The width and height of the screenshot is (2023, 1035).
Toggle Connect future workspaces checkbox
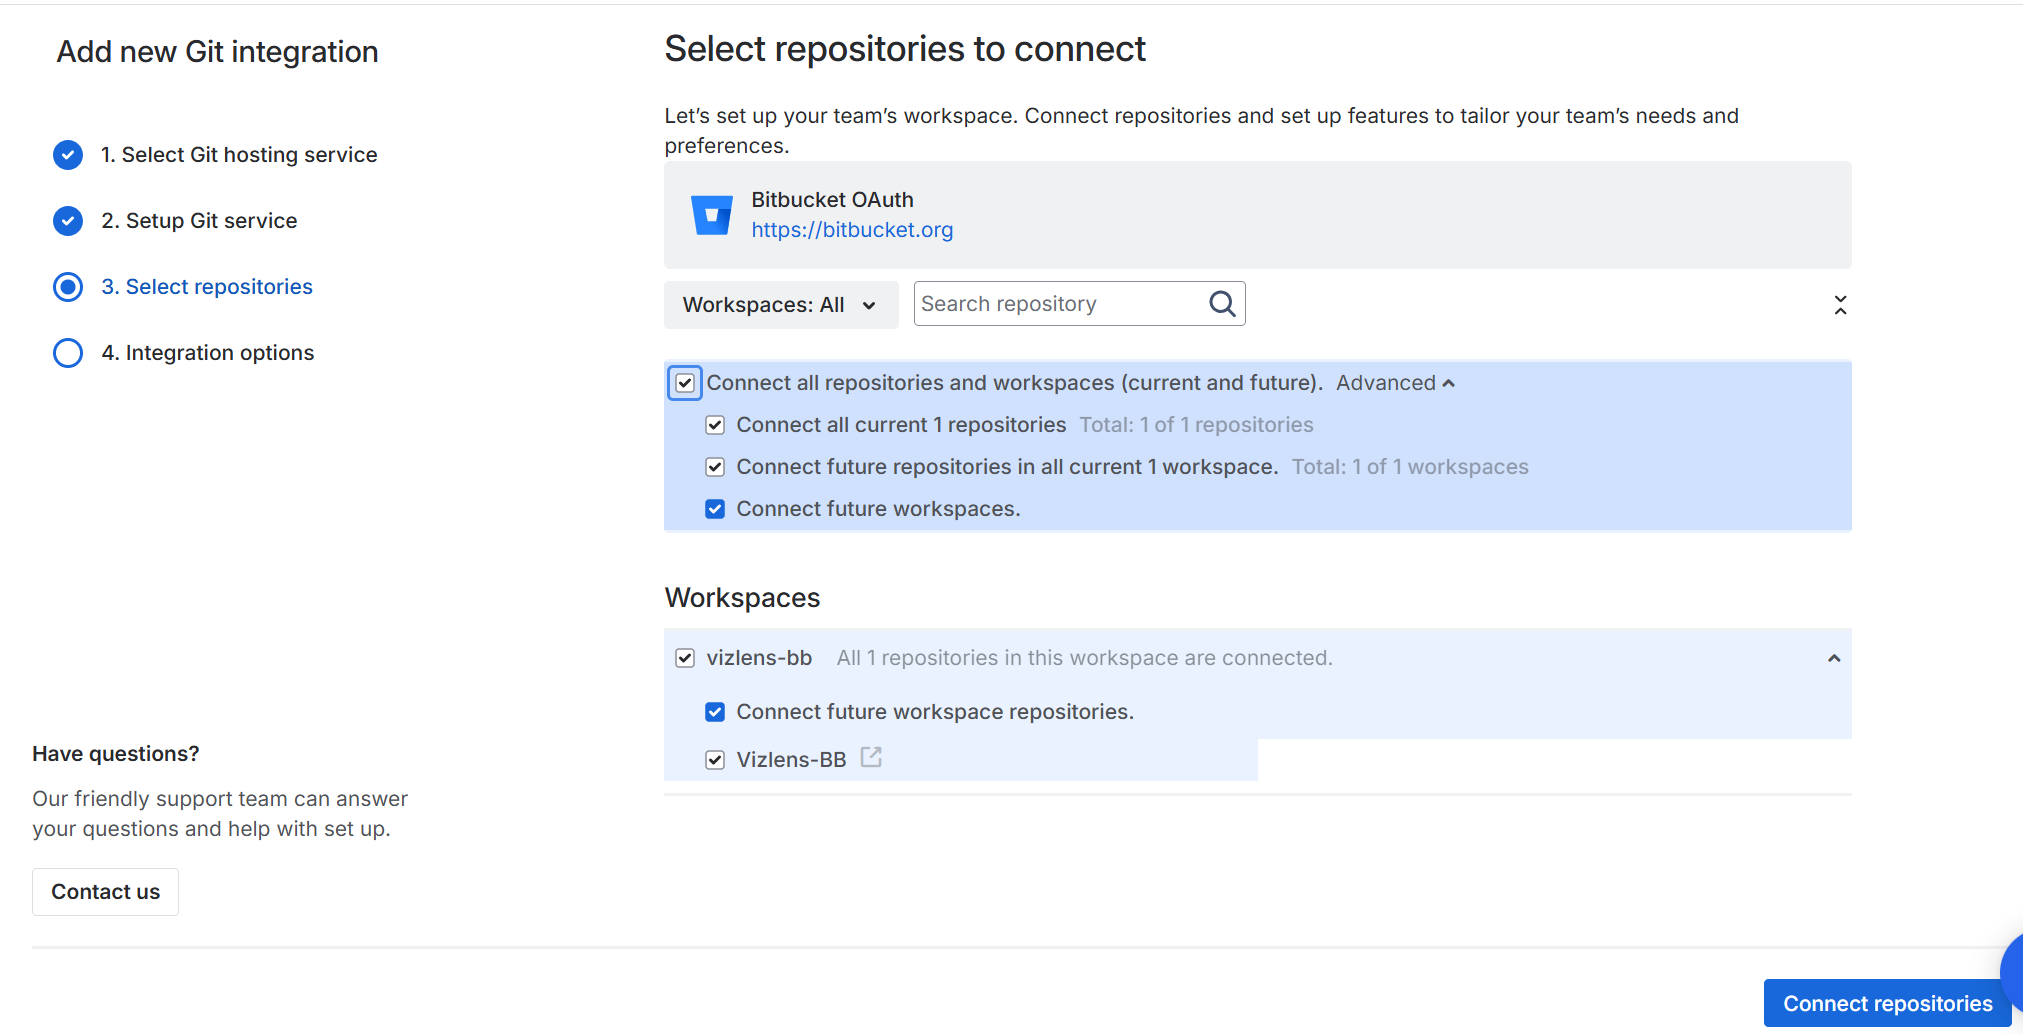click(x=715, y=509)
